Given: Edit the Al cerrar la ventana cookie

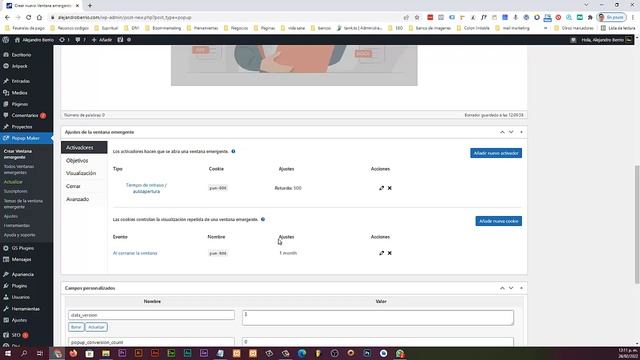Looking at the screenshot, I should coord(381,253).
